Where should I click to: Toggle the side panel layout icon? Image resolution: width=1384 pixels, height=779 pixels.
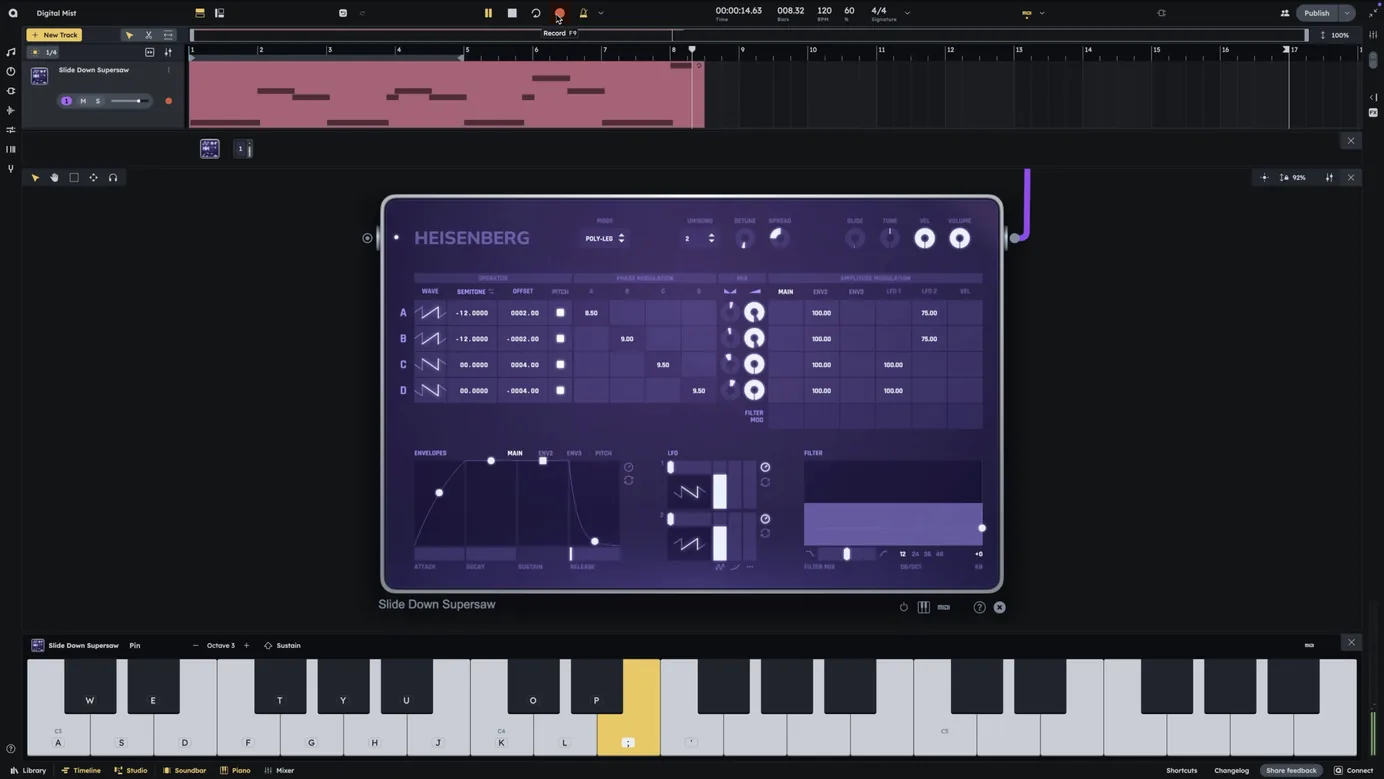click(x=219, y=13)
